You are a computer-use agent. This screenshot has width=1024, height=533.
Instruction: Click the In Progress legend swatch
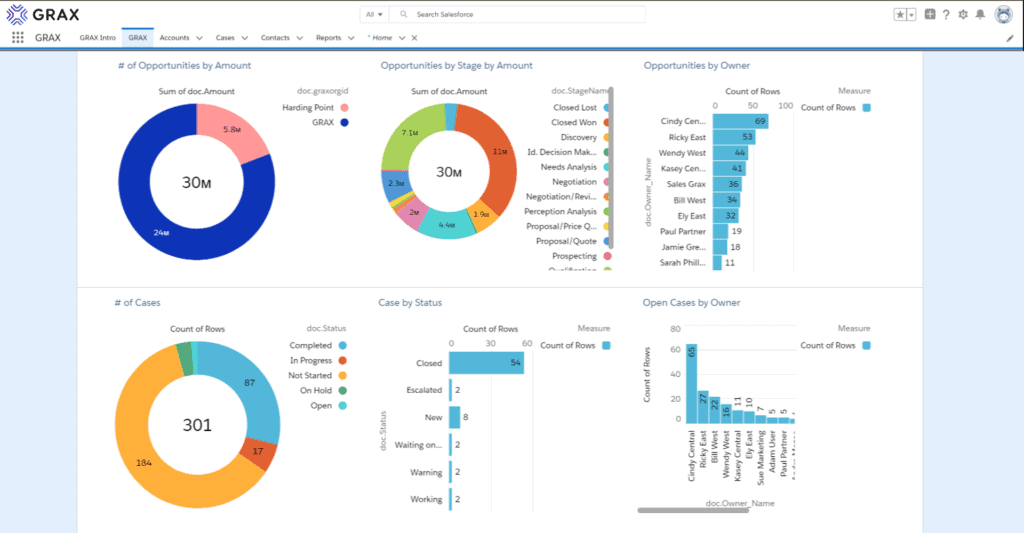click(x=343, y=361)
